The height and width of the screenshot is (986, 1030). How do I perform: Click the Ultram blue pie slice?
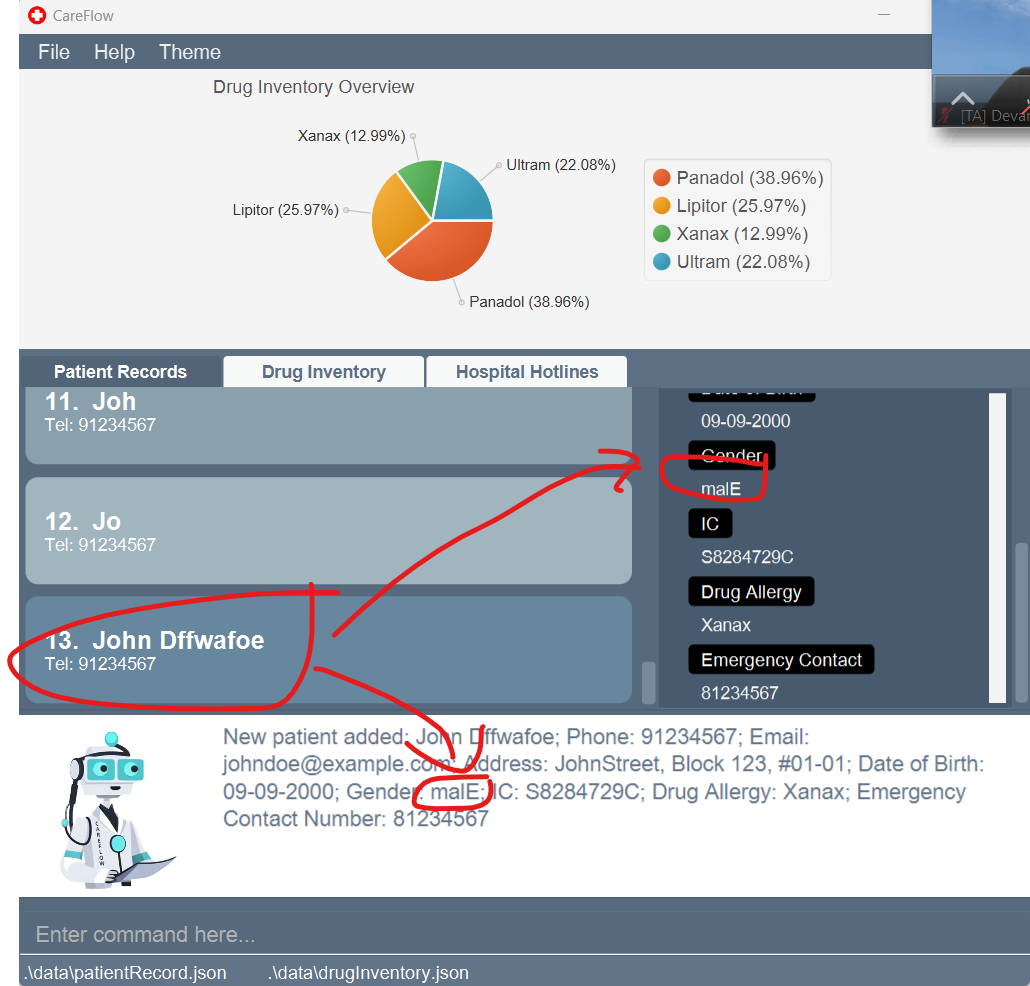tap(463, 192)
